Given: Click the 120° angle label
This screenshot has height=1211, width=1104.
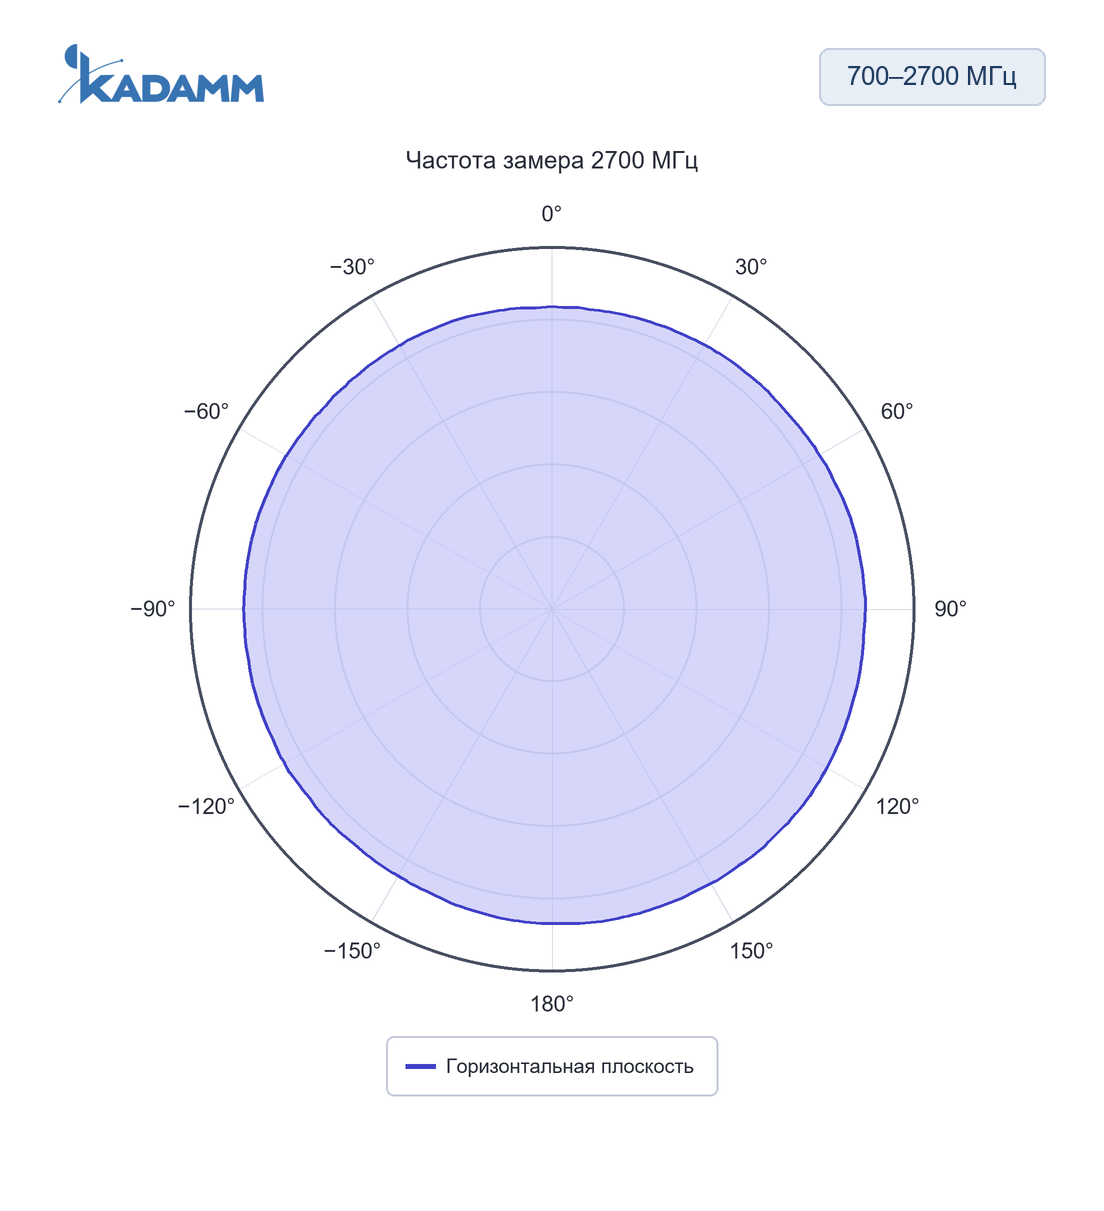Looking at the screenshot, I should [897, 806].
